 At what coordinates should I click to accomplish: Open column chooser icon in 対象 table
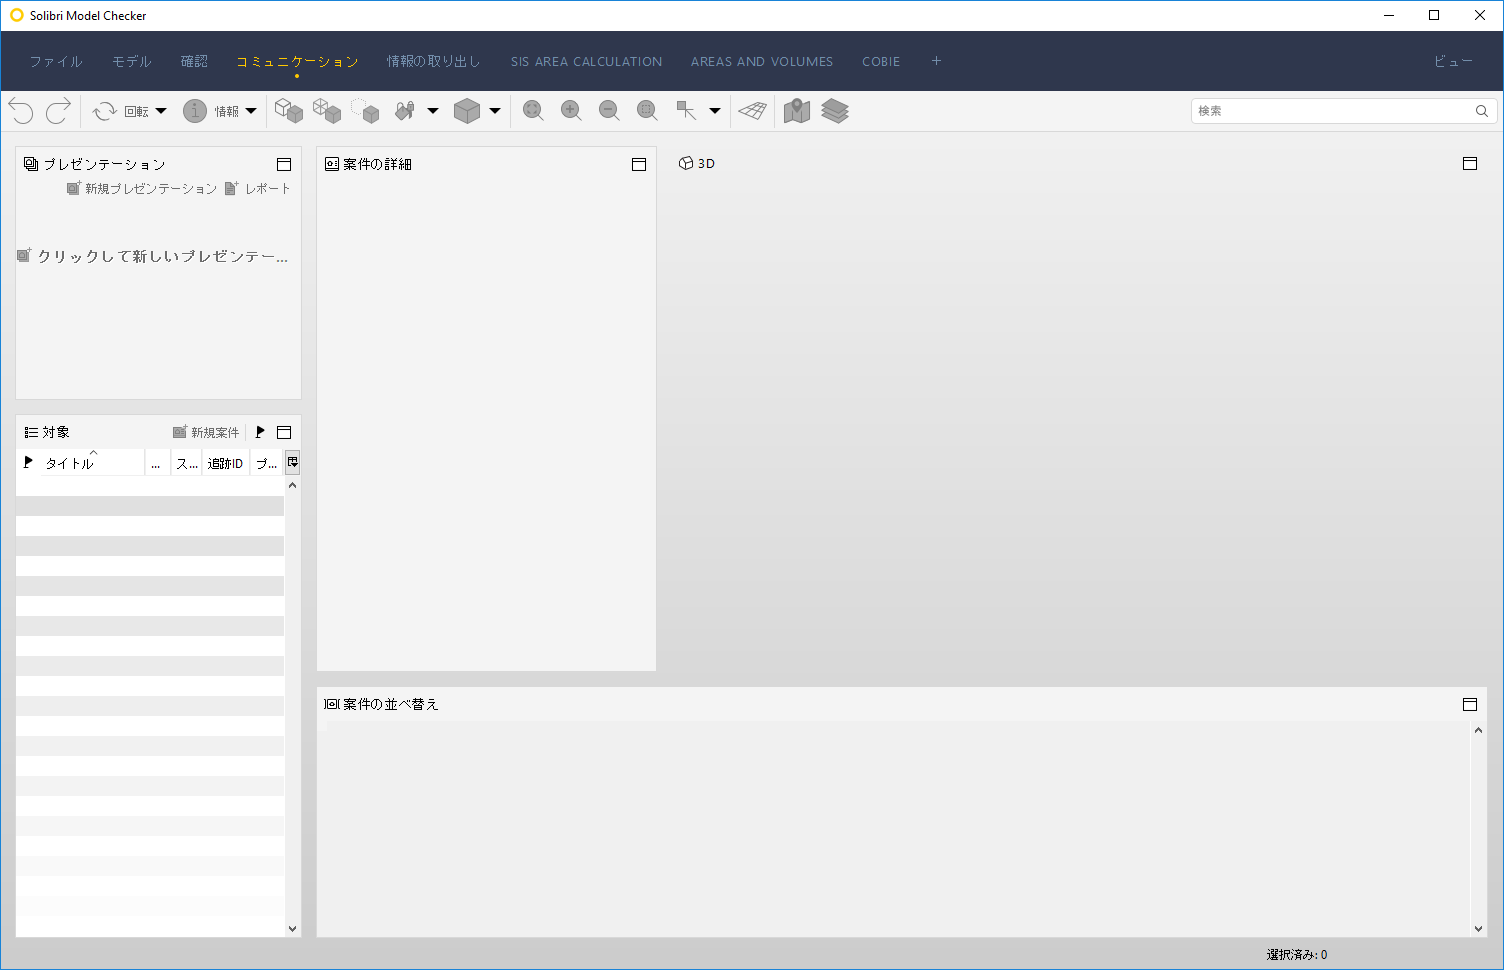293,462
